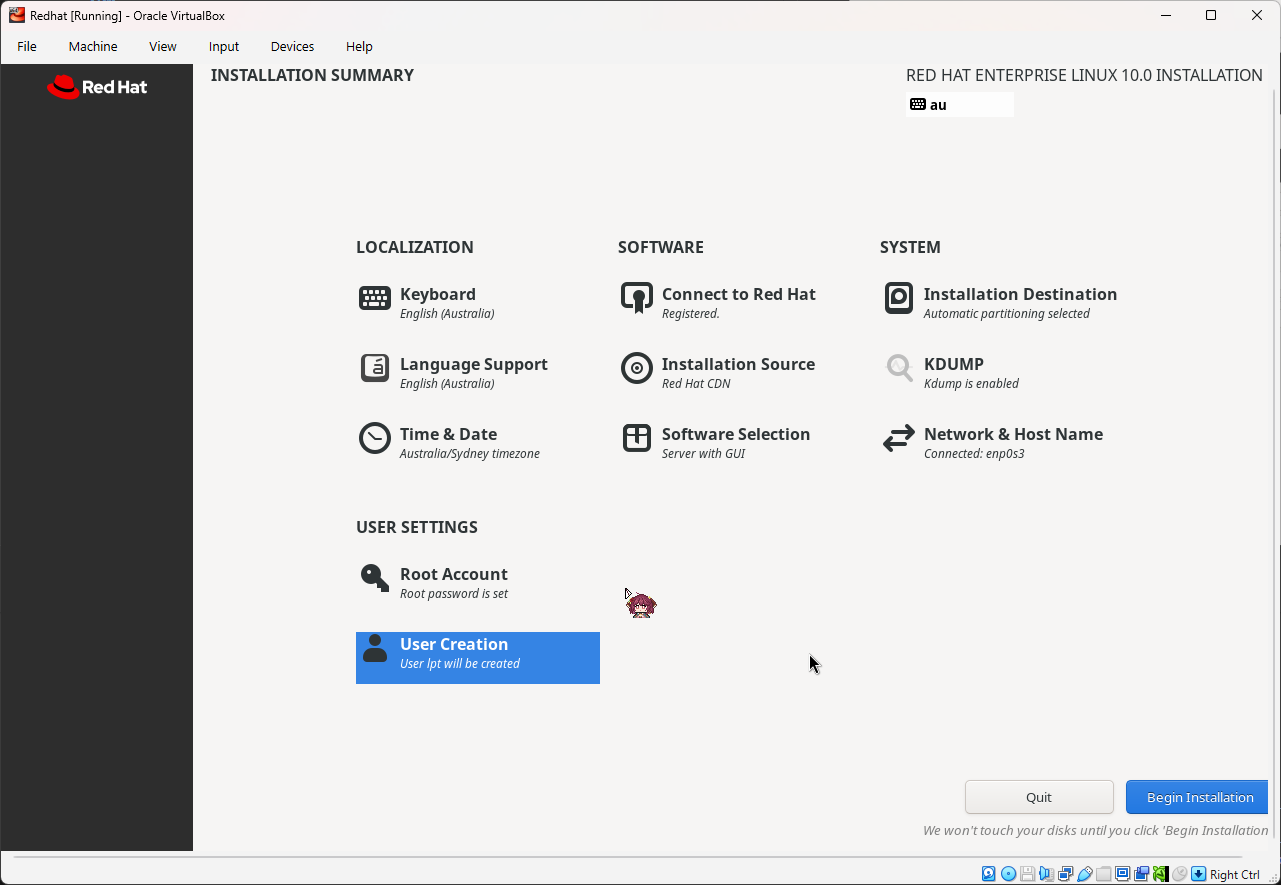Screen dimensions: 1281x885
Task: Click the optical drives icon in status bar
Action: 1008,873
